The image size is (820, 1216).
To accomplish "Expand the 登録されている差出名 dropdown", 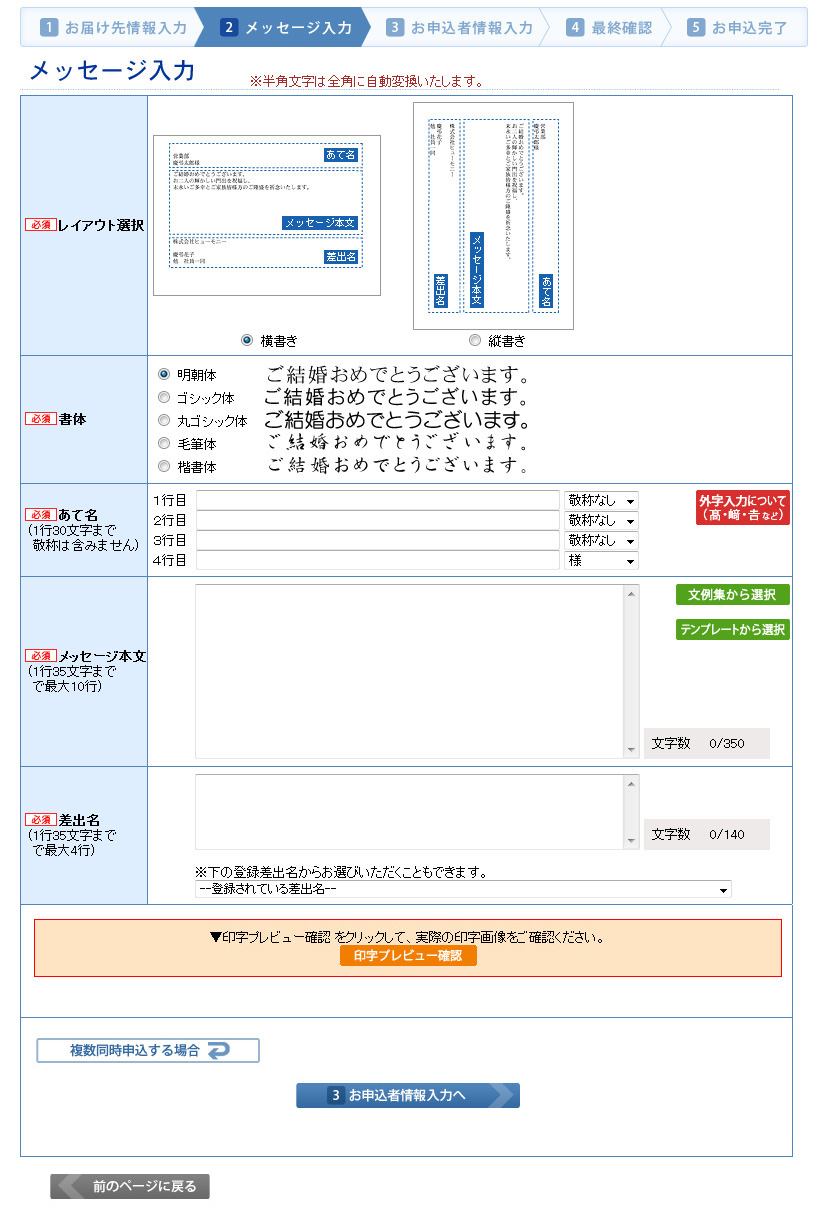I will (463, 889).
